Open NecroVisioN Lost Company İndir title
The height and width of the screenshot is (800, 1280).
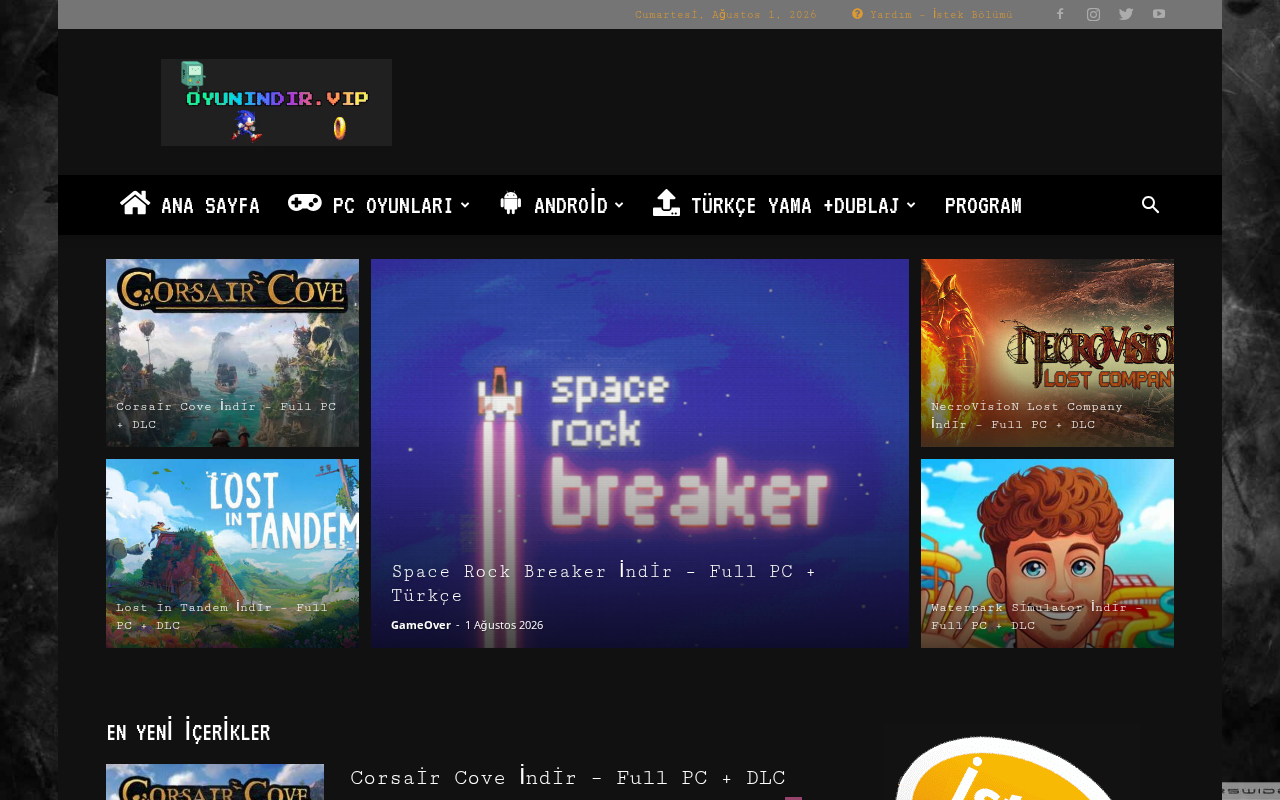(1027, 415)
